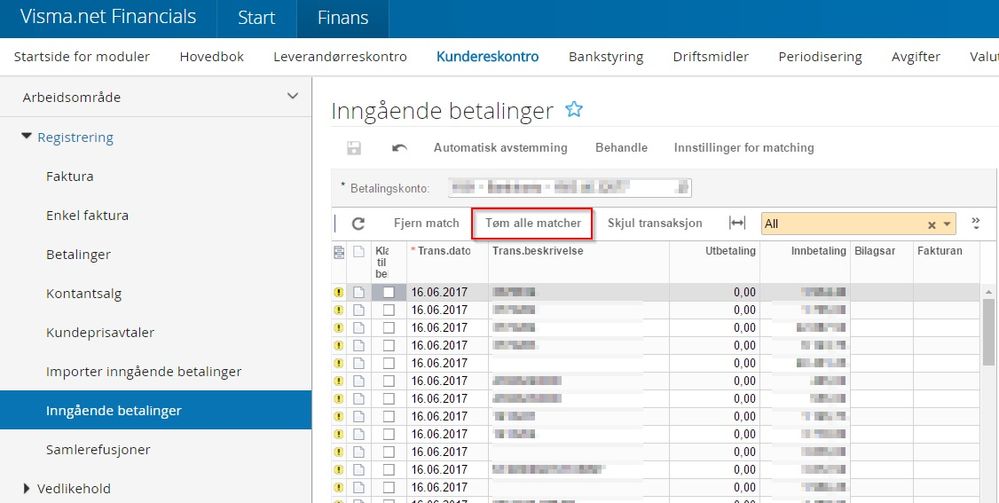
Task: Select the Kundereskontro module
Action: (487, 57)
